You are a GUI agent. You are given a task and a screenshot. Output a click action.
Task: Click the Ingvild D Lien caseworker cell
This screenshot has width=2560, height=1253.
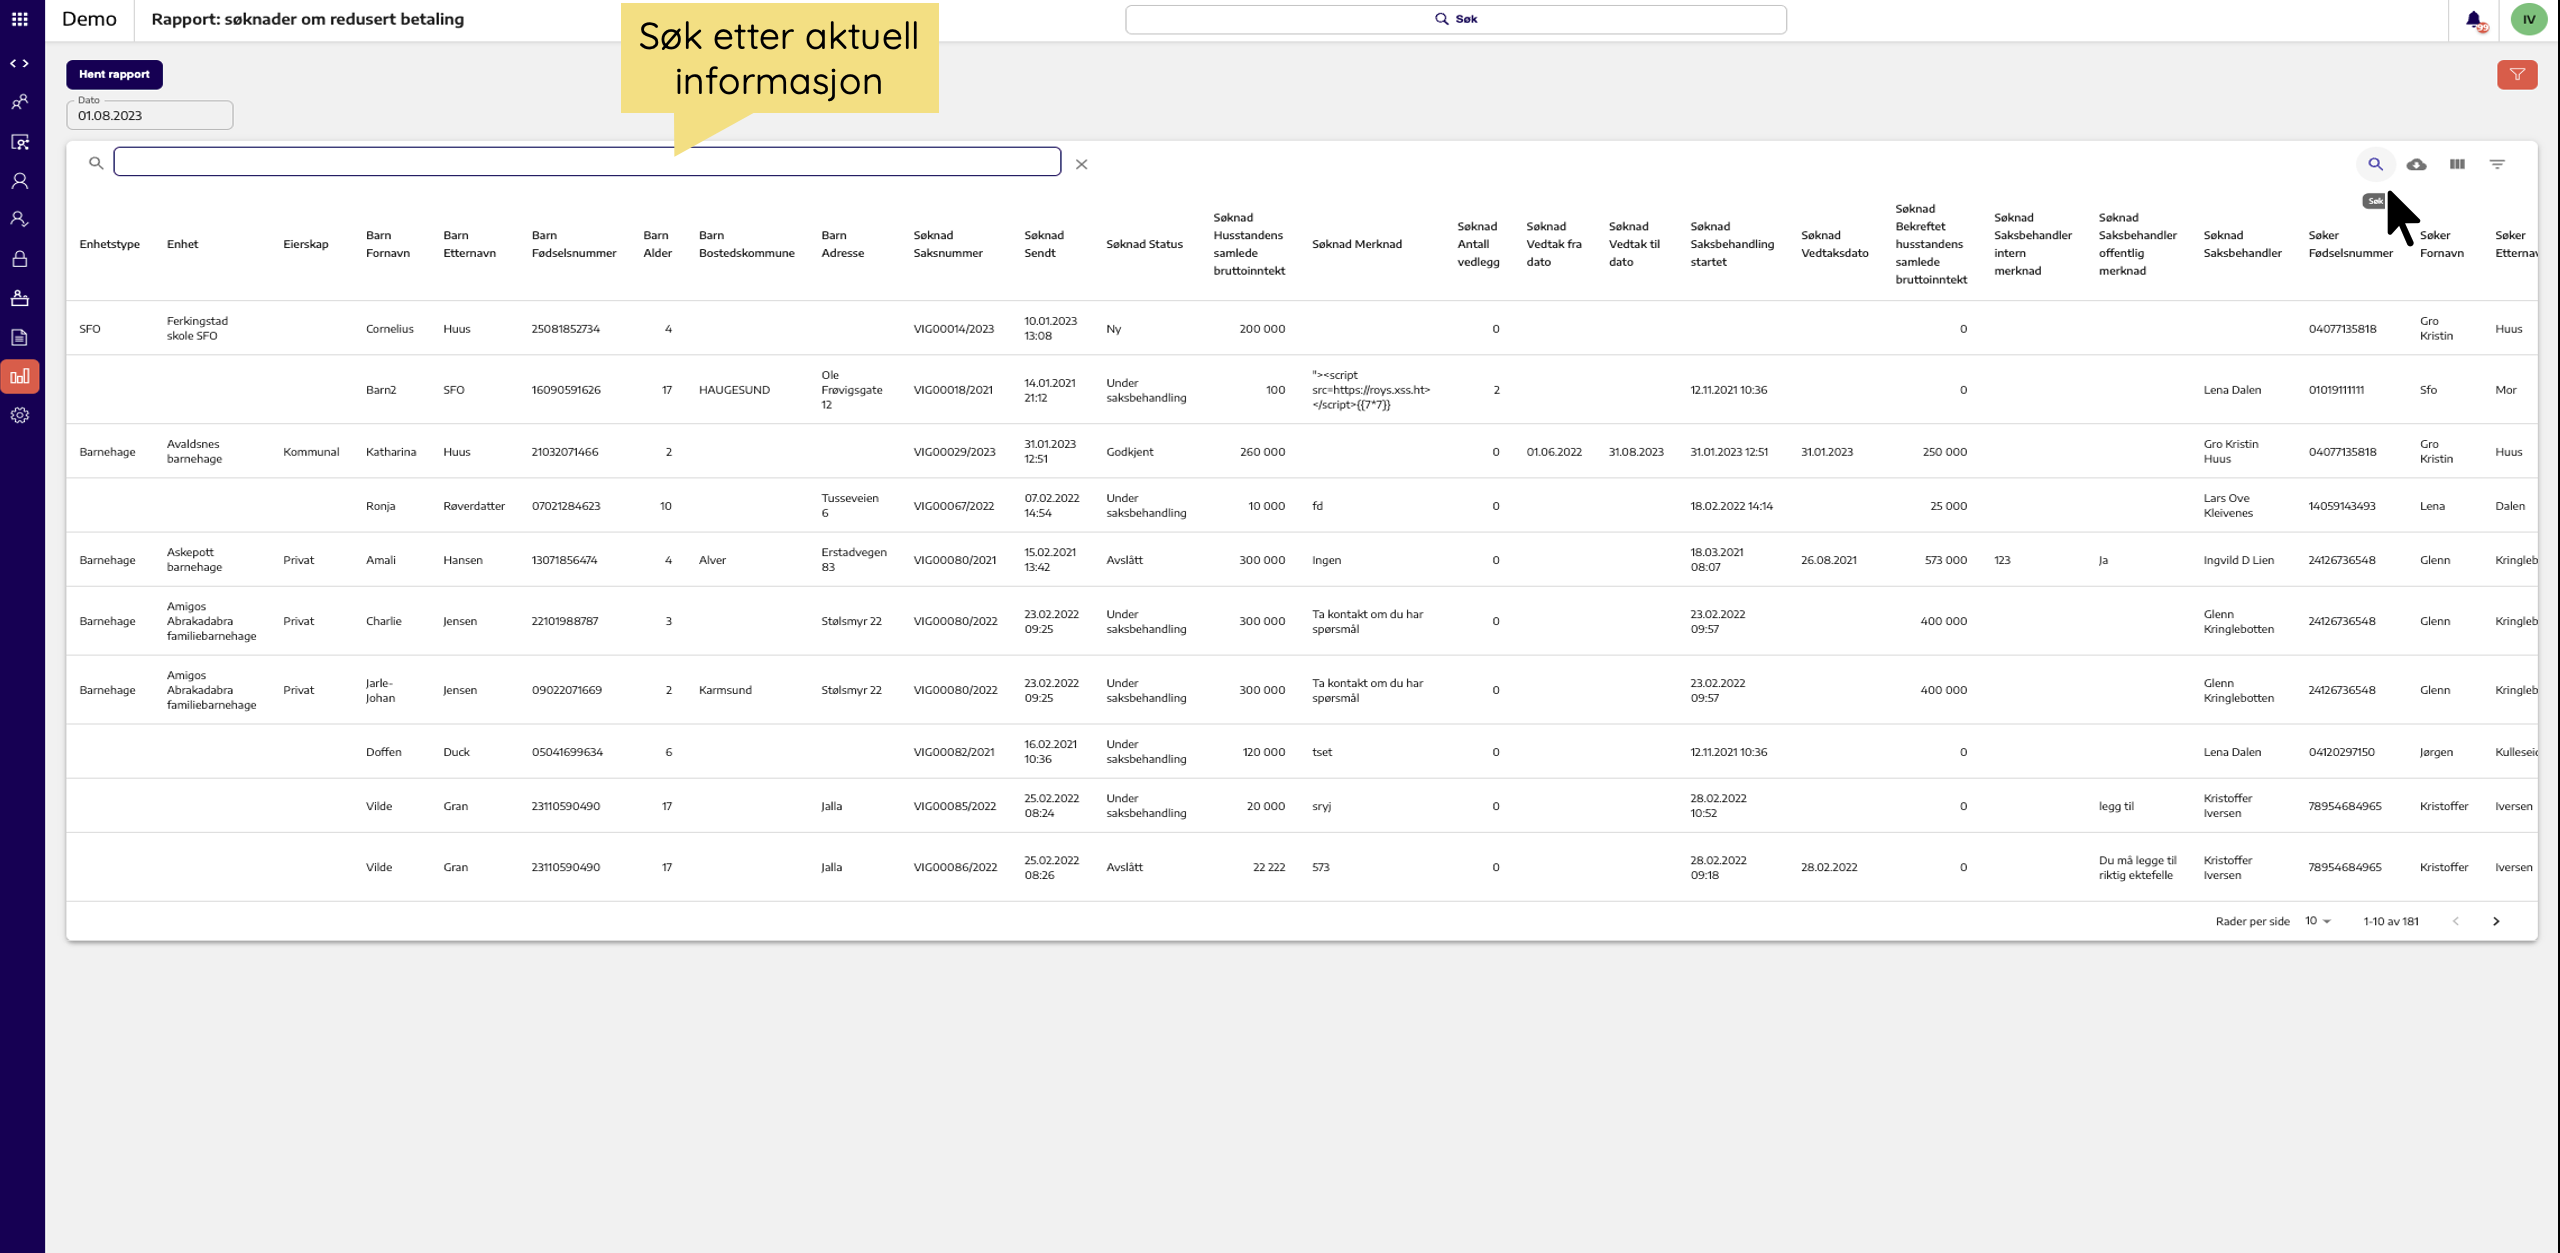(2238, 560)
